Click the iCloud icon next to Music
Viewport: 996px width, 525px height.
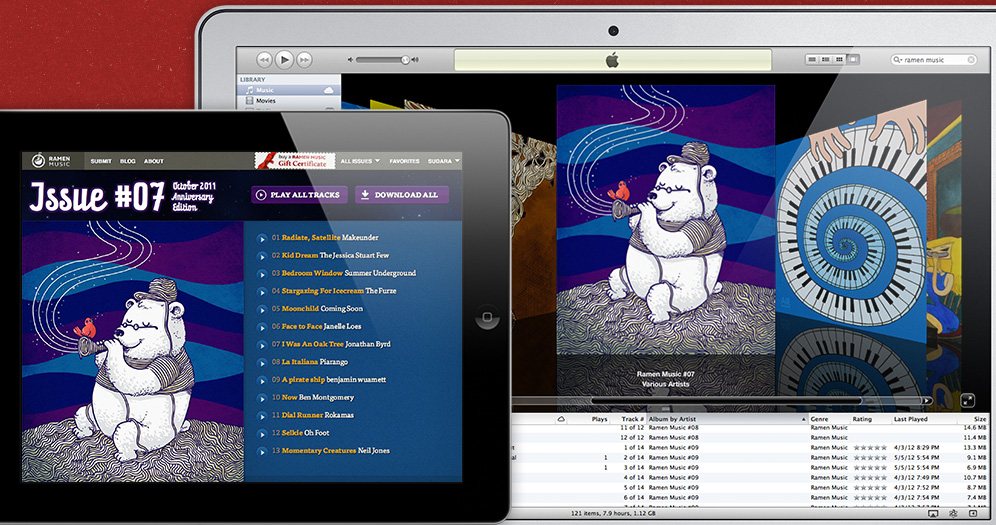click(328, 90)
